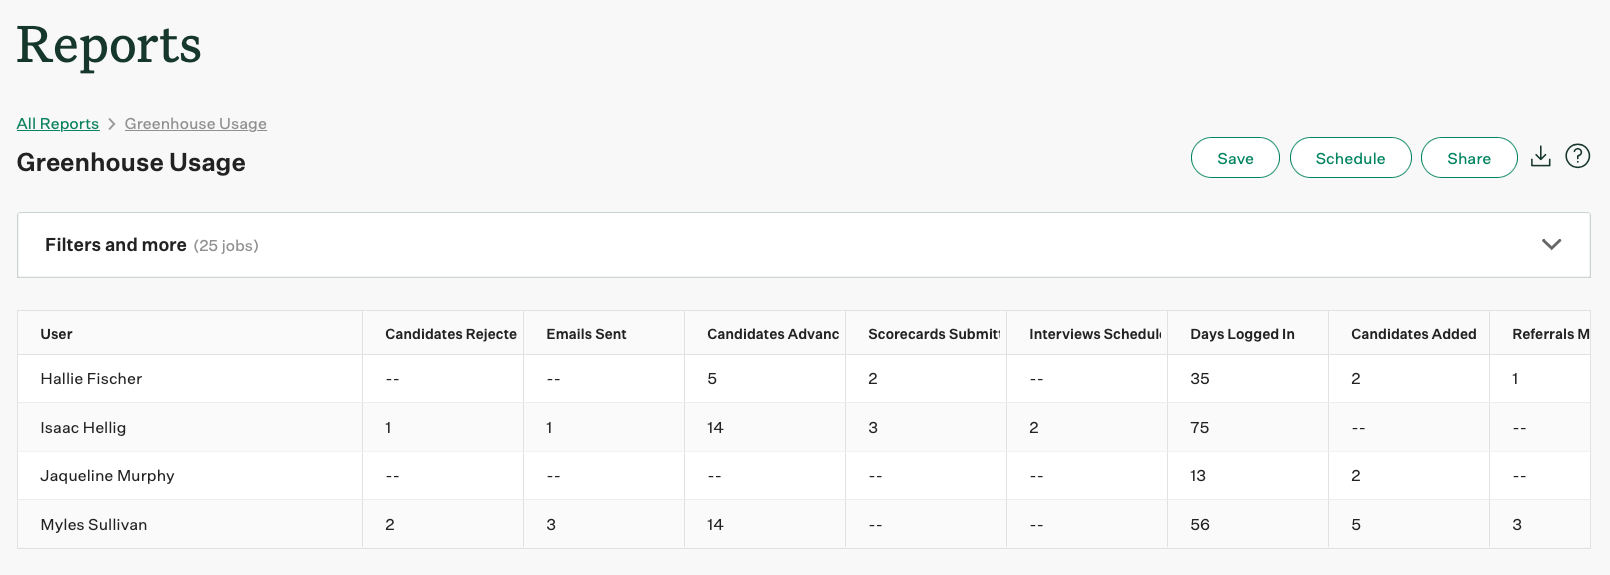The height and width of the screenshot is (575, 1610).
Task: Select the Myles Sullivan row name
Action: tap(93, 525)
